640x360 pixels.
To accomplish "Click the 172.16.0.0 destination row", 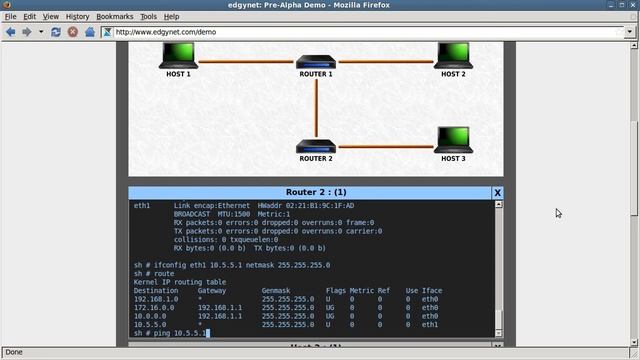I will point(286,308).
